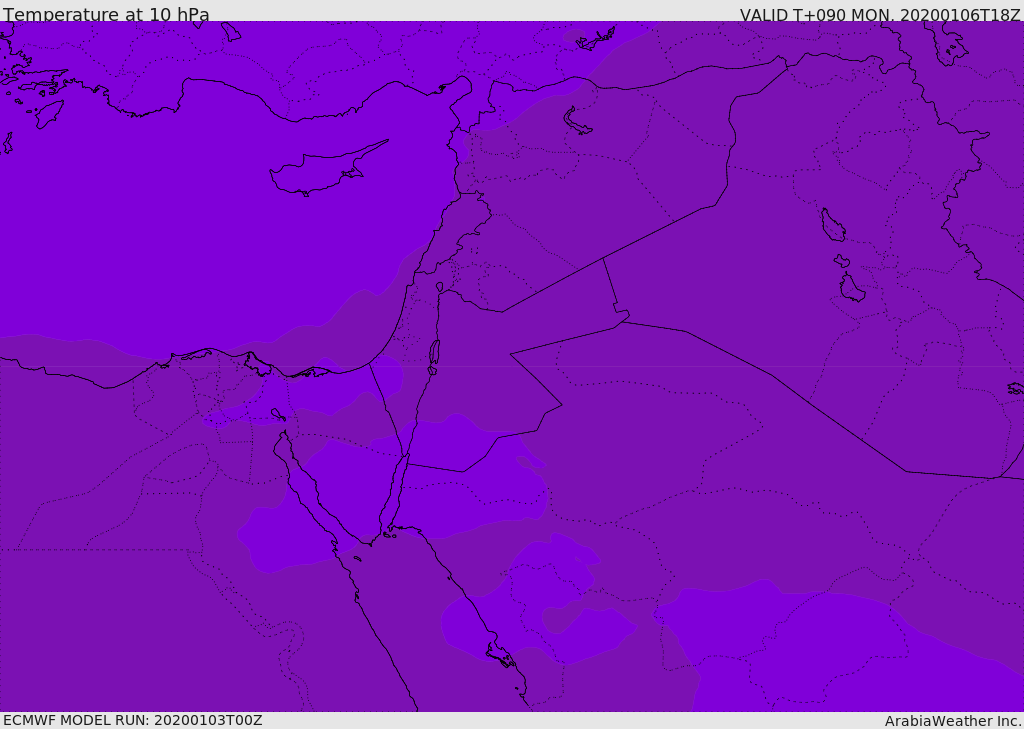Click the 'Temperature at 10 hPa' title
This screenshot has height=729, width=1024.
(x=106, y=14)
